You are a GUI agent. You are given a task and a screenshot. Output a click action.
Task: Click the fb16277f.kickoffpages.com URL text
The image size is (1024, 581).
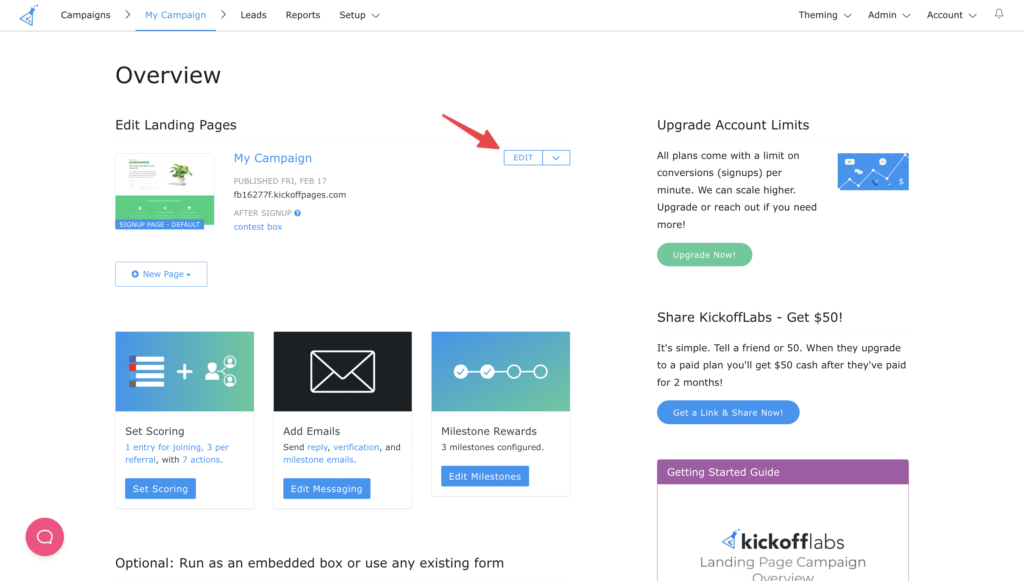click(290, 195)
